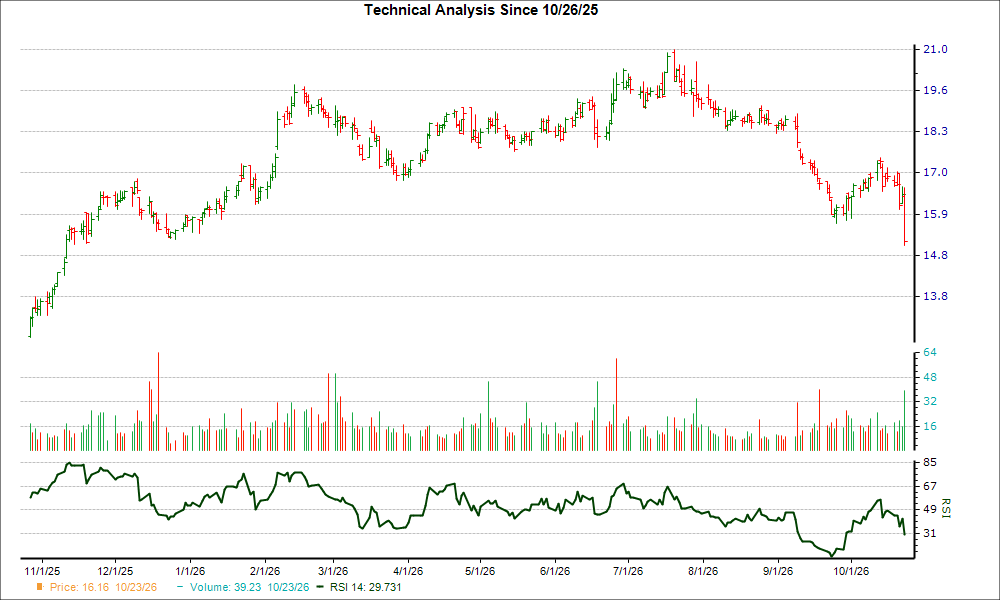Click the 18.3 price axis label
The height and width of the screenshot is (600, 1000).
click(935, 131)
